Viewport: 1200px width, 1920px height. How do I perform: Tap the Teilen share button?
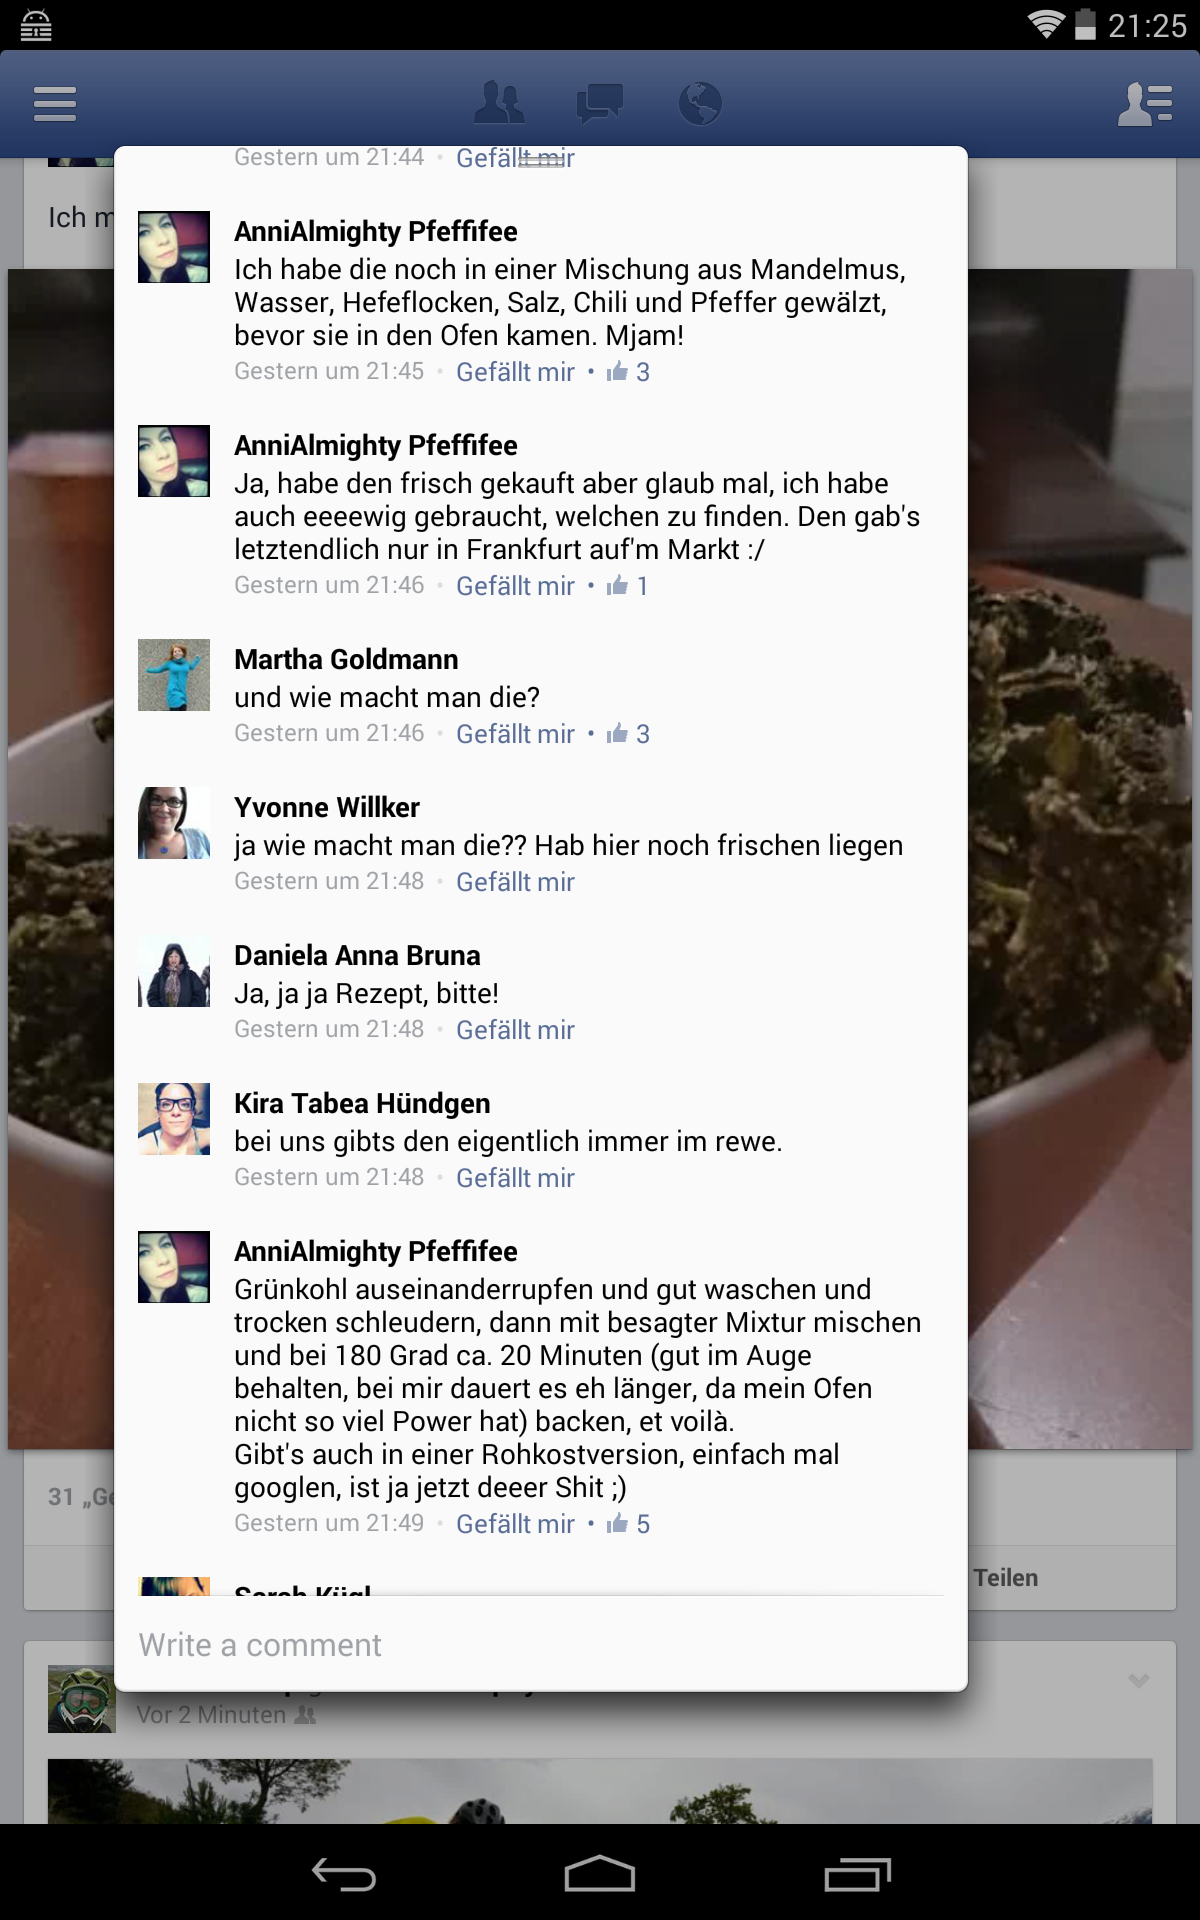point(1006,1577)
